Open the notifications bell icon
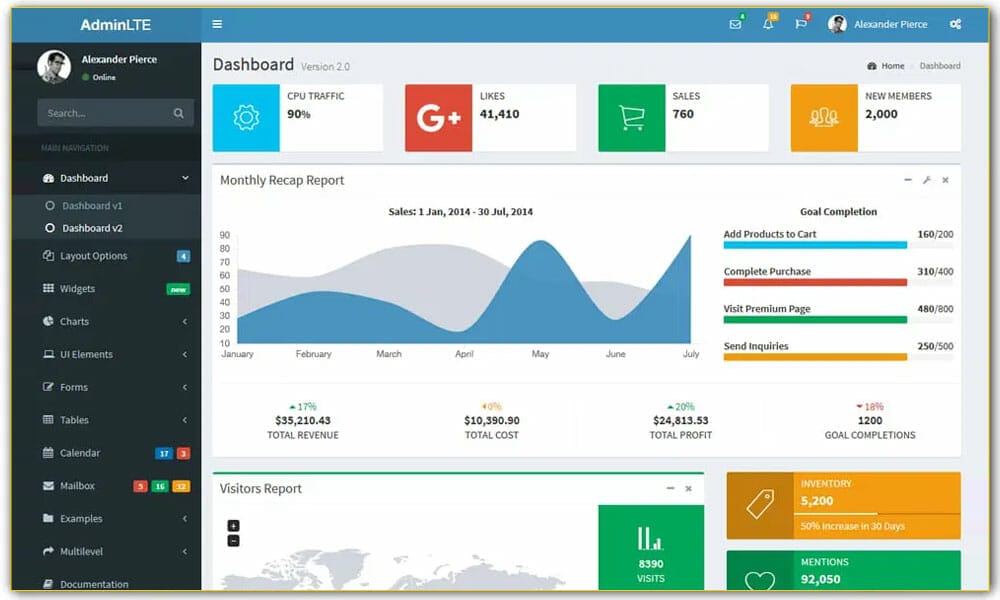 pyautogui.click(x=768, y=22)
